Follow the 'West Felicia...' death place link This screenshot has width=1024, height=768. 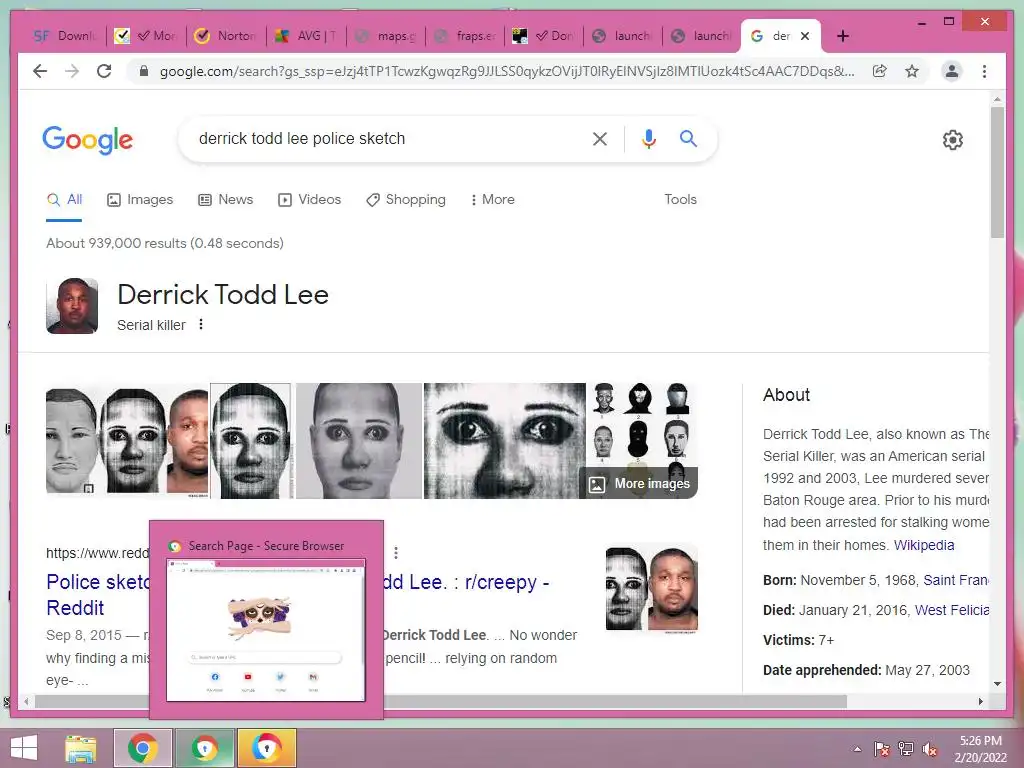pos(952,611)
